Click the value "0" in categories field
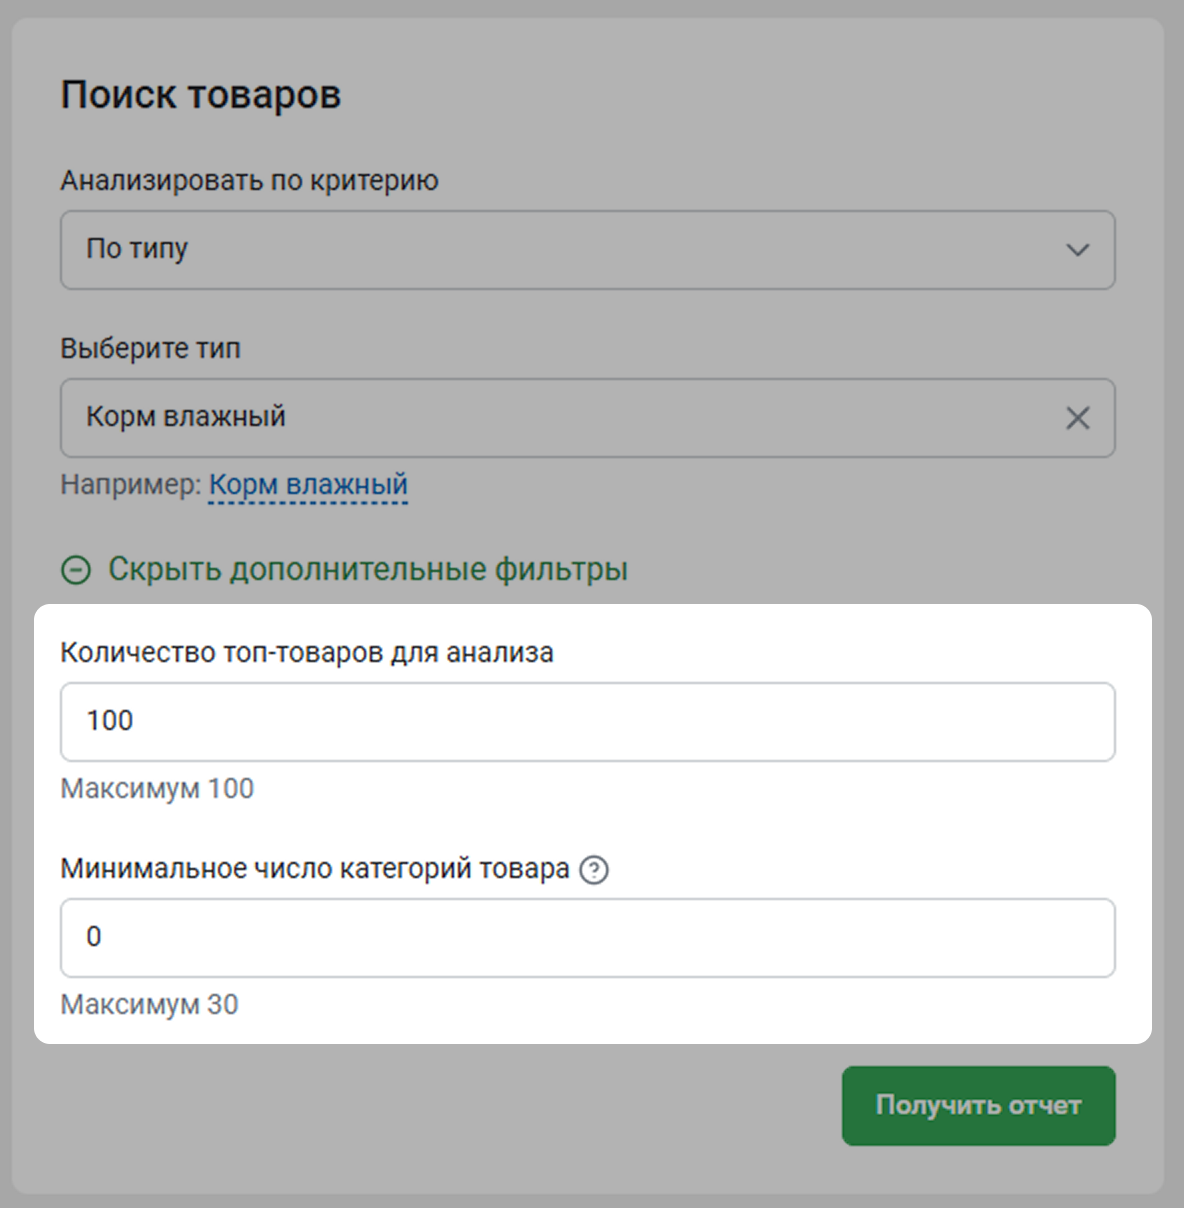The width and height of the screenshot is (1184, 1208). (x=94, y=937)
